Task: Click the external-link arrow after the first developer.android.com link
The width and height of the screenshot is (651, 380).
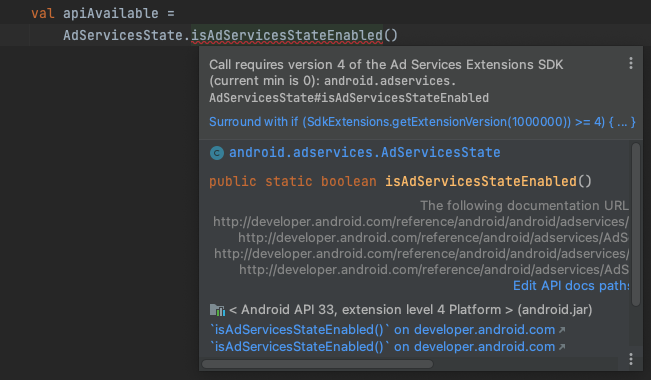Action: pyautogui.click(x=562, y=330)
